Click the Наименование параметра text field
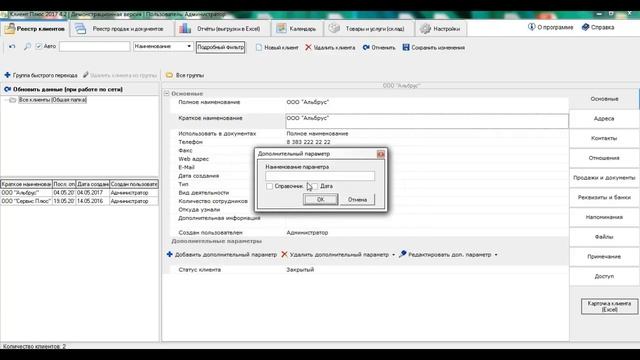This screenshot has width=640, height=360. [x=320, y=176]
